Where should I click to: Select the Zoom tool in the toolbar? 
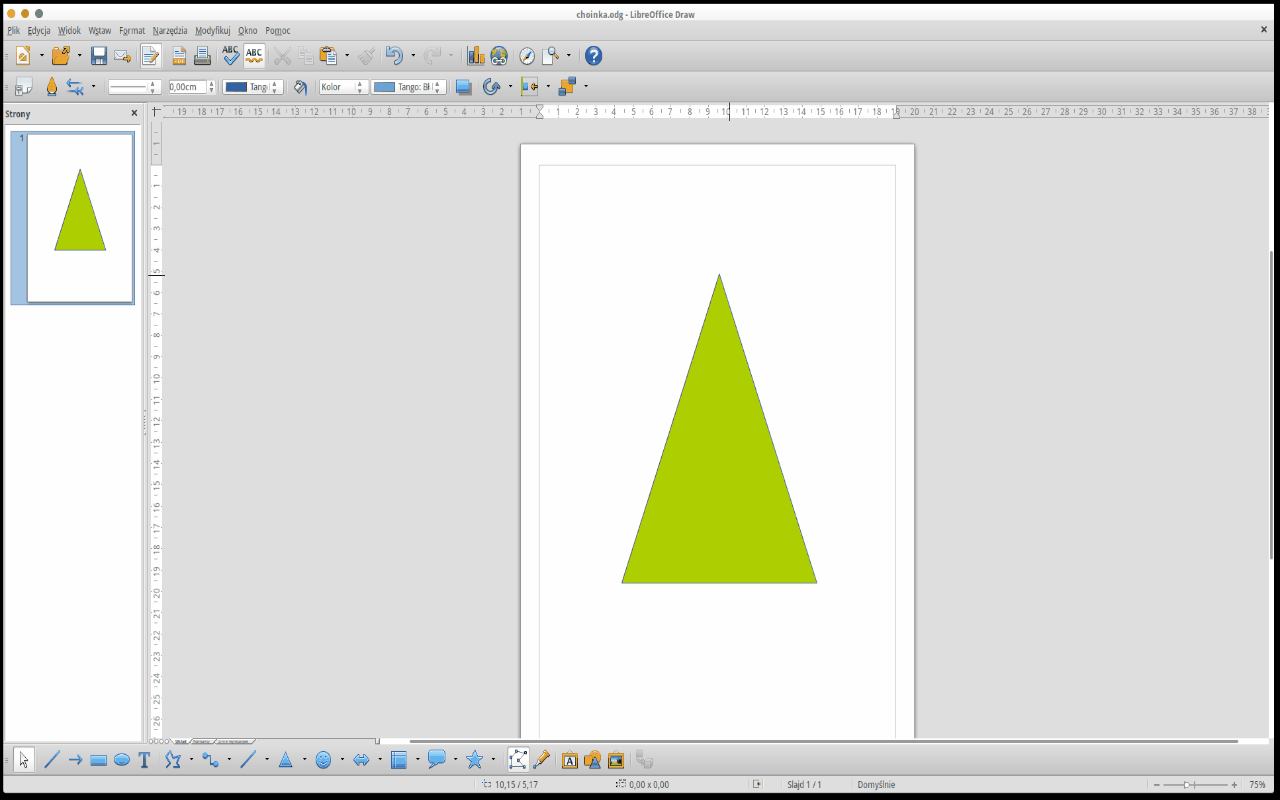(550, 56)
